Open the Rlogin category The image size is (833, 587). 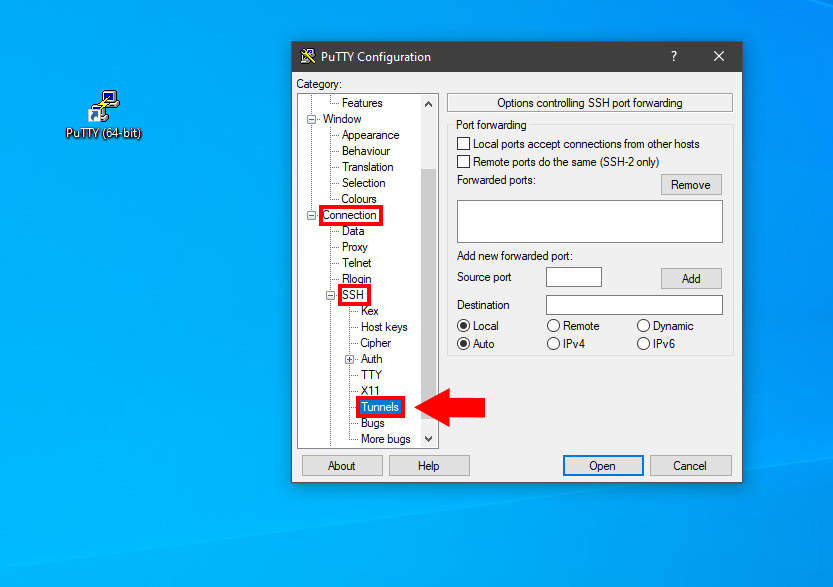point(356,279)
